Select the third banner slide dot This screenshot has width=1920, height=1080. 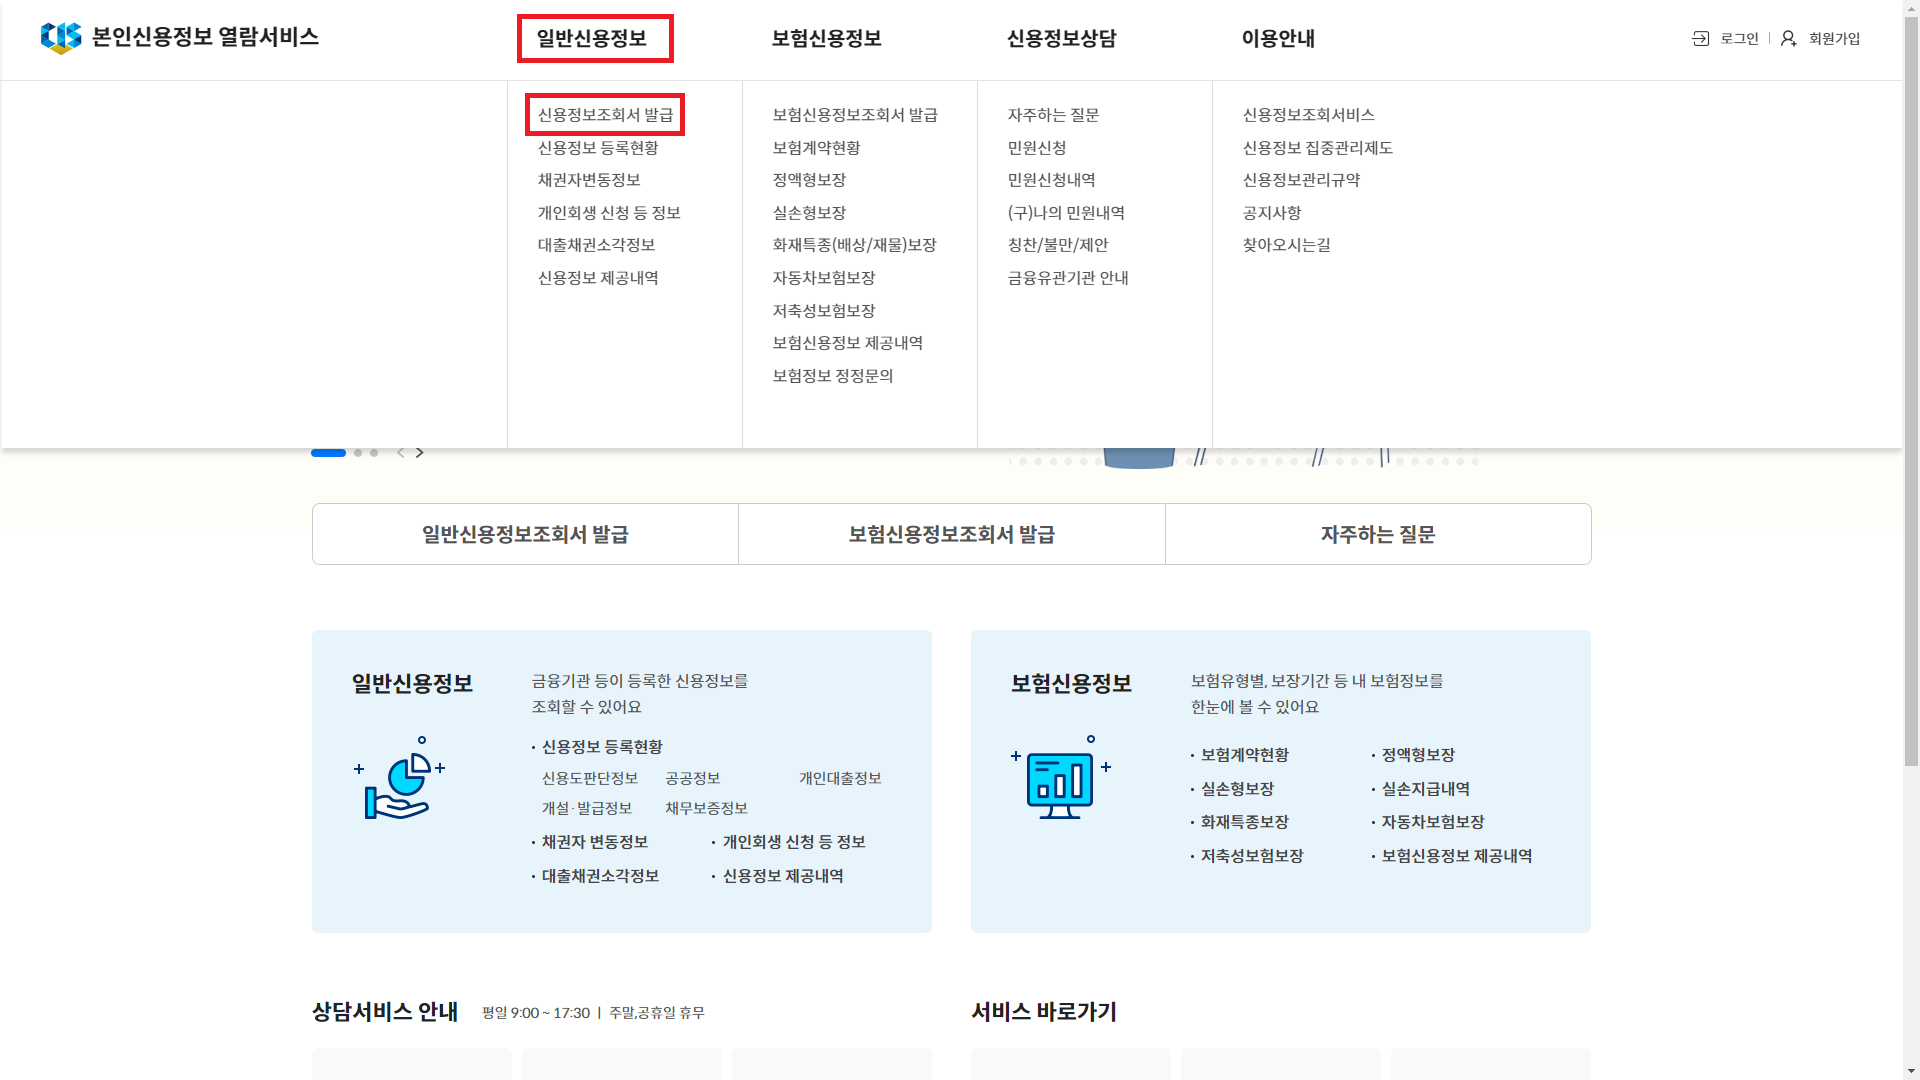(374, 453)
